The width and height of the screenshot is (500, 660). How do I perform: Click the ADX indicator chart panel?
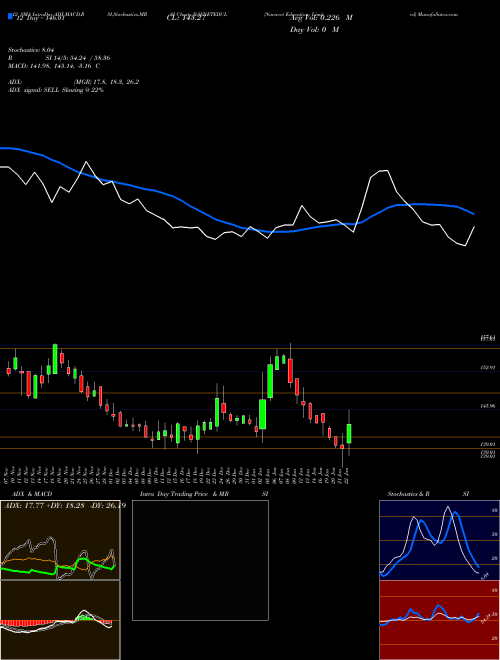[x=60, y=540]
